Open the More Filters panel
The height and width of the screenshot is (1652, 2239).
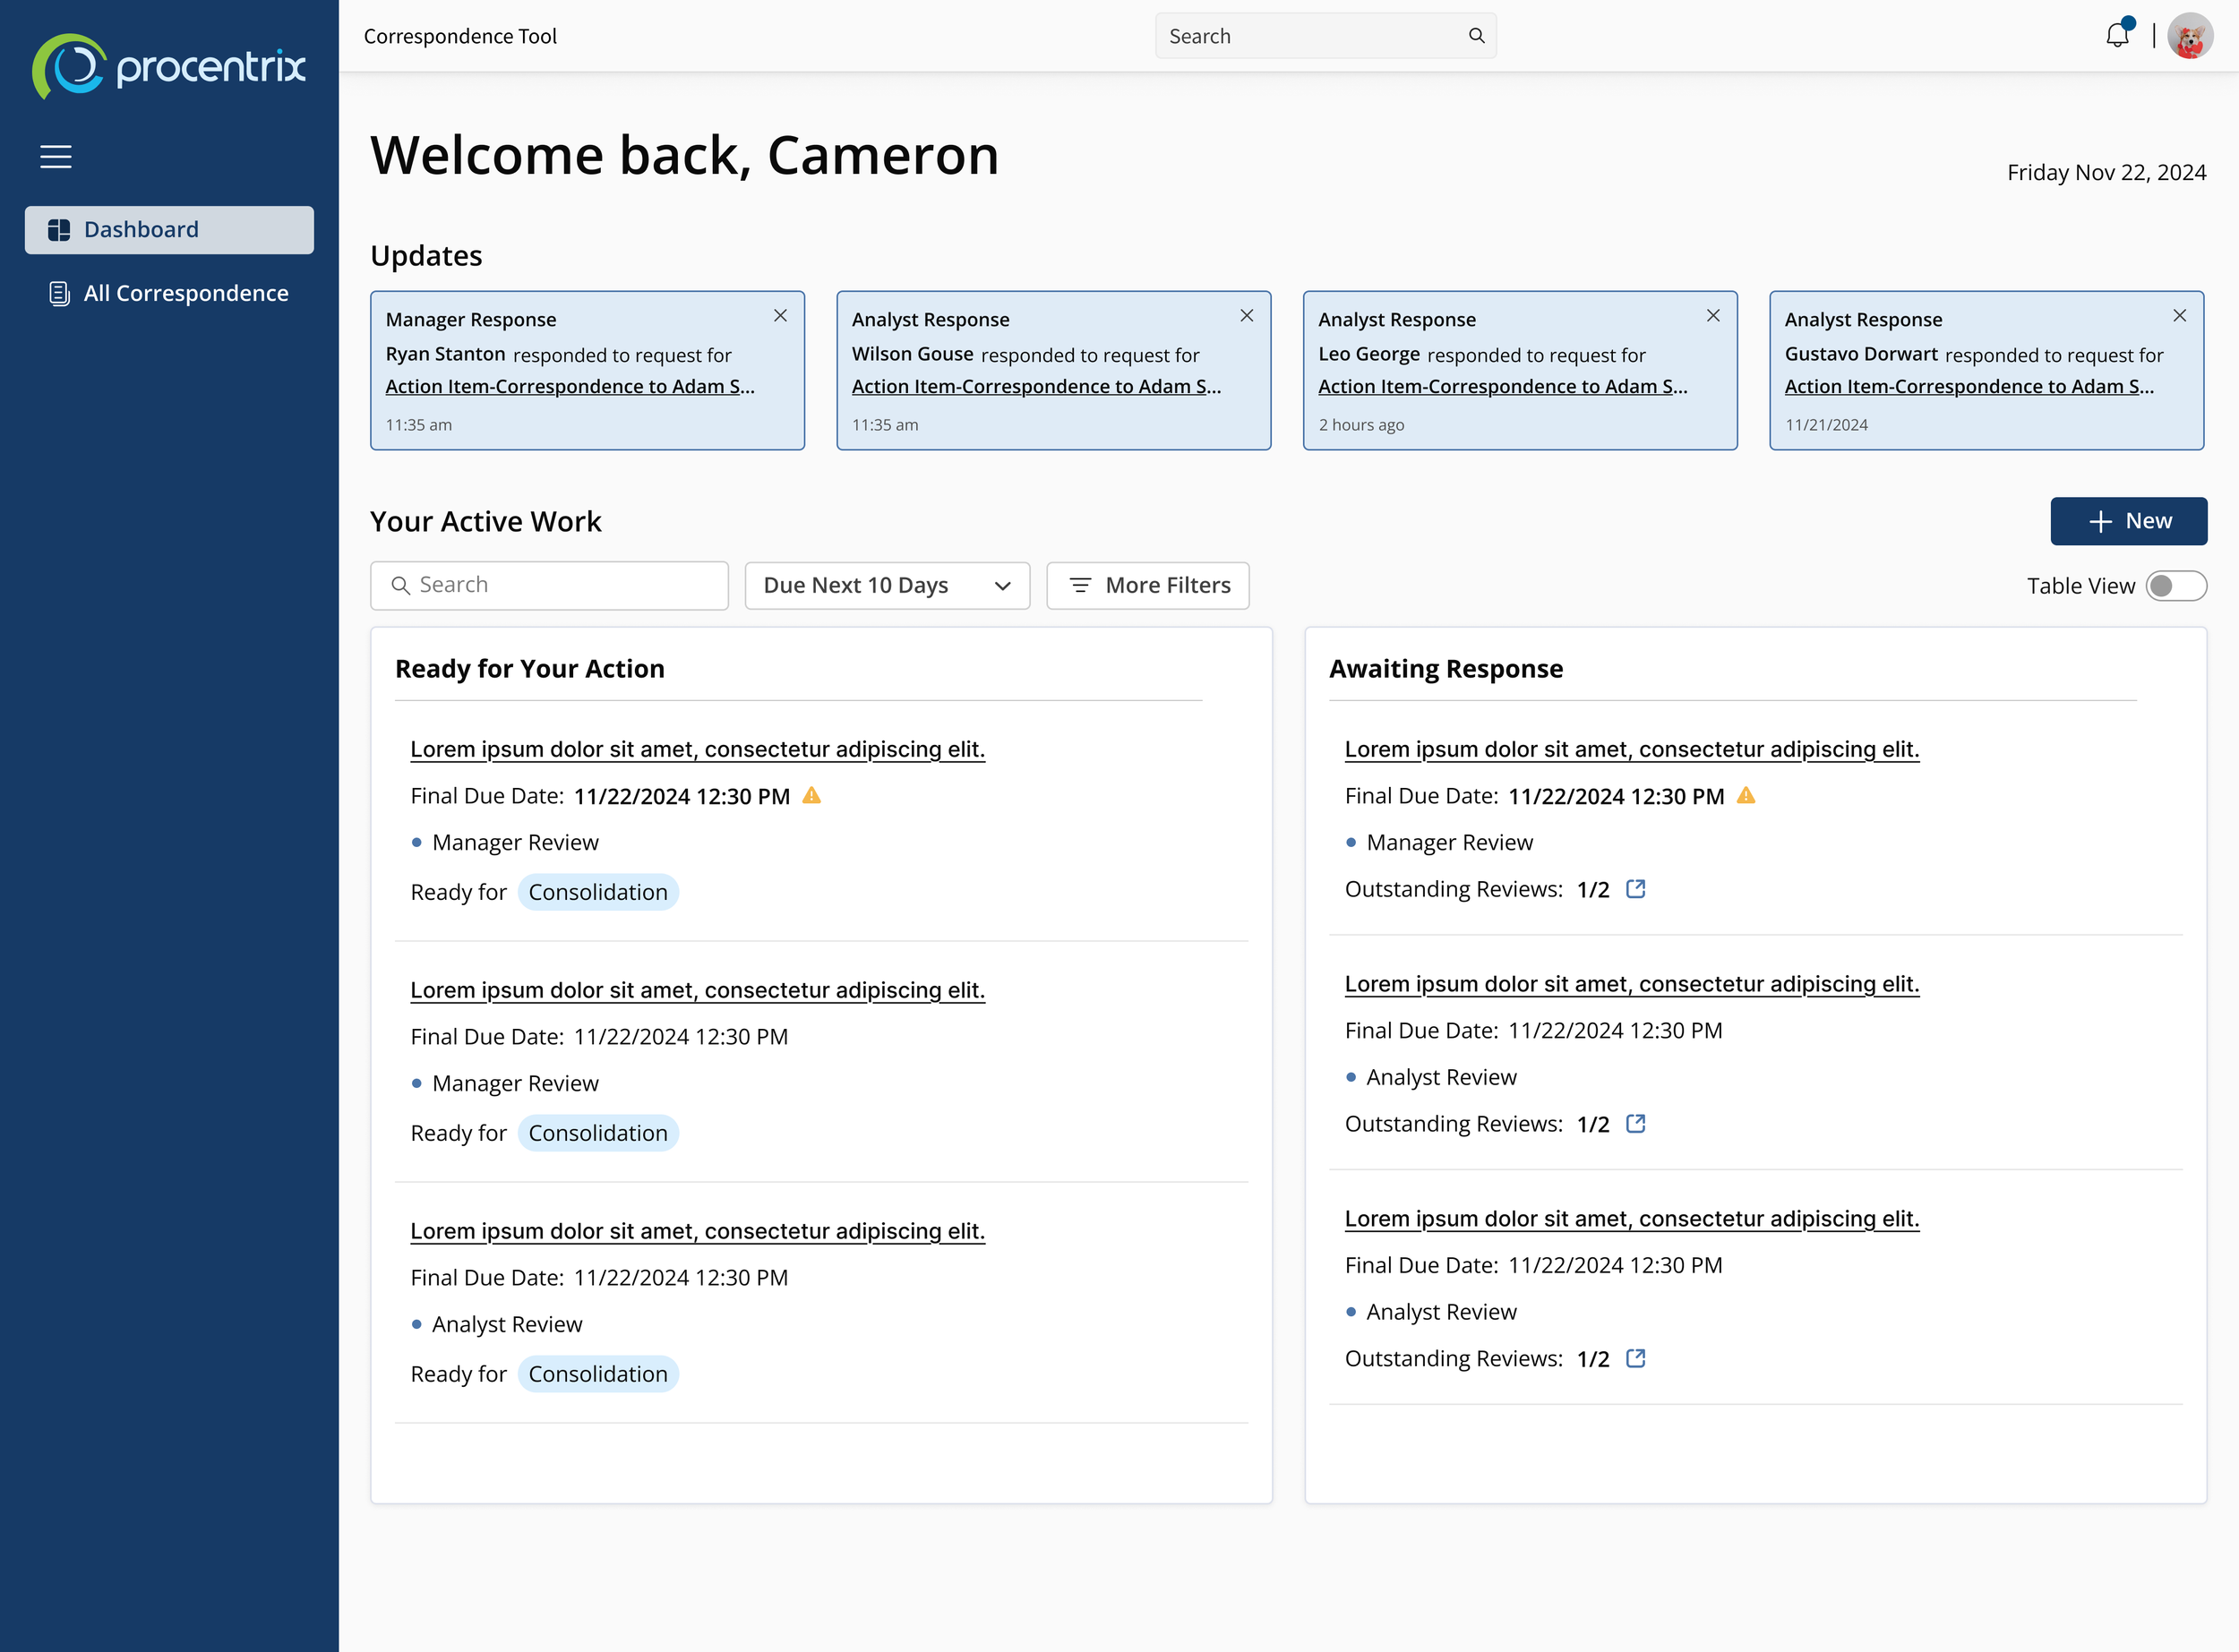[1148, 586]
